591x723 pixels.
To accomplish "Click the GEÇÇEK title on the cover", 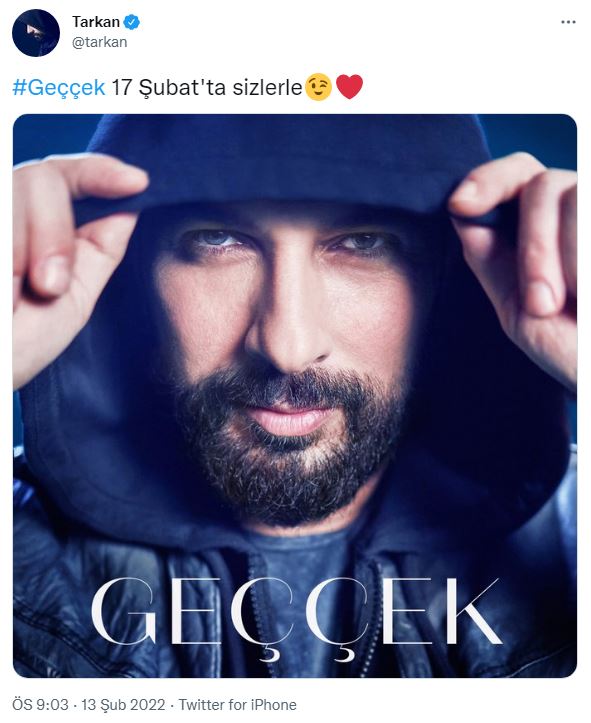I will tap(296, 616).
